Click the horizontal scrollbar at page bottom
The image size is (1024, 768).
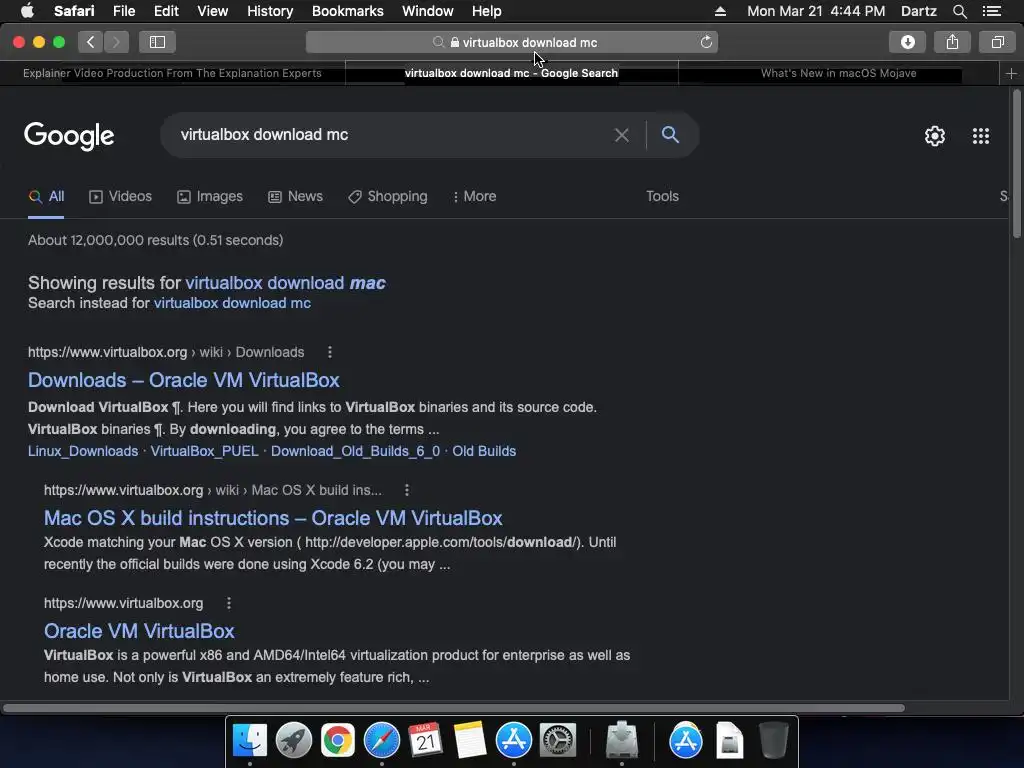453,708
